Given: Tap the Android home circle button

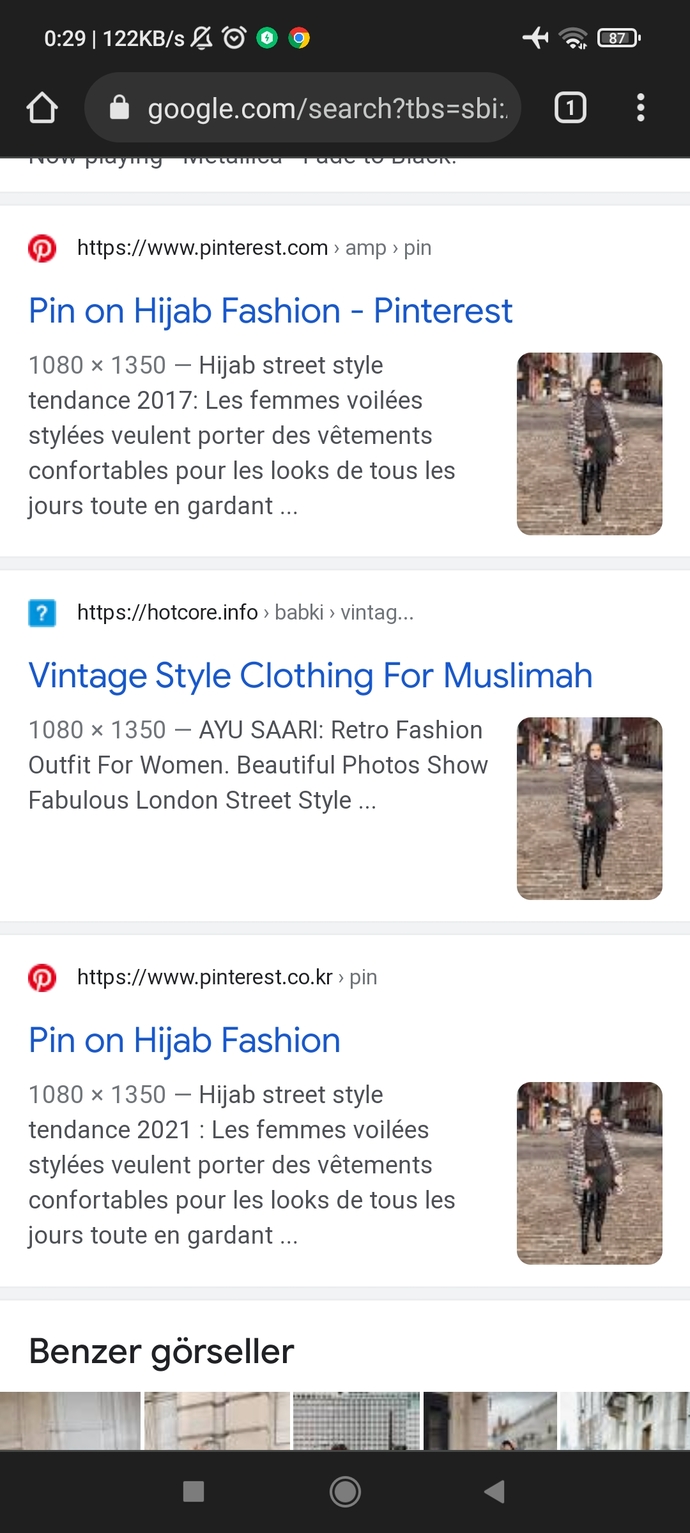Looking at the screenshot, I should coord(345,1492).
